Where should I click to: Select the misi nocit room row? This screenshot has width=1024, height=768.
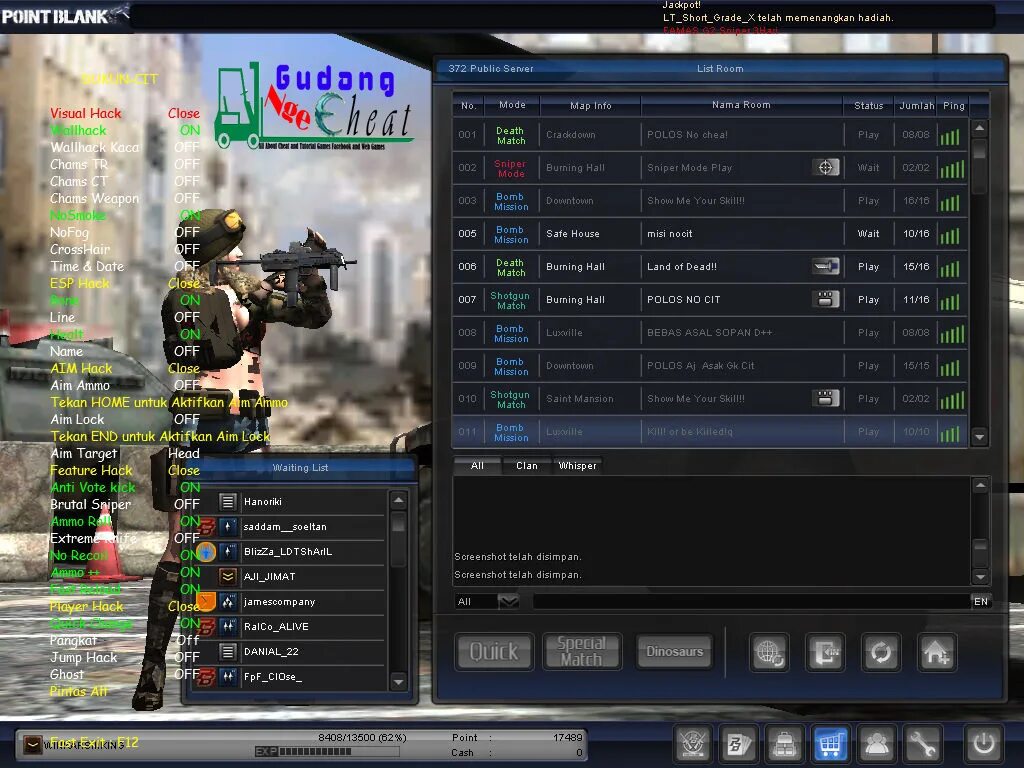pyautogui.click(x=710, y=234)
